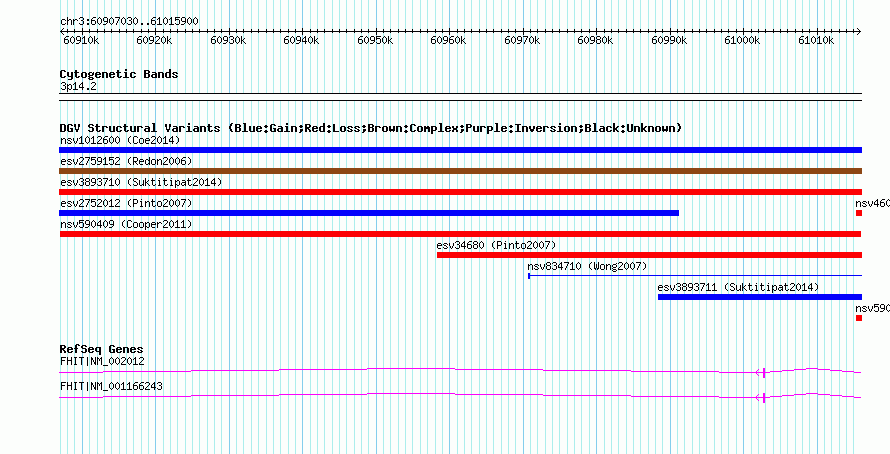
Task: Select the blue esv3893711 gain bar
Action: click(759, 297)
